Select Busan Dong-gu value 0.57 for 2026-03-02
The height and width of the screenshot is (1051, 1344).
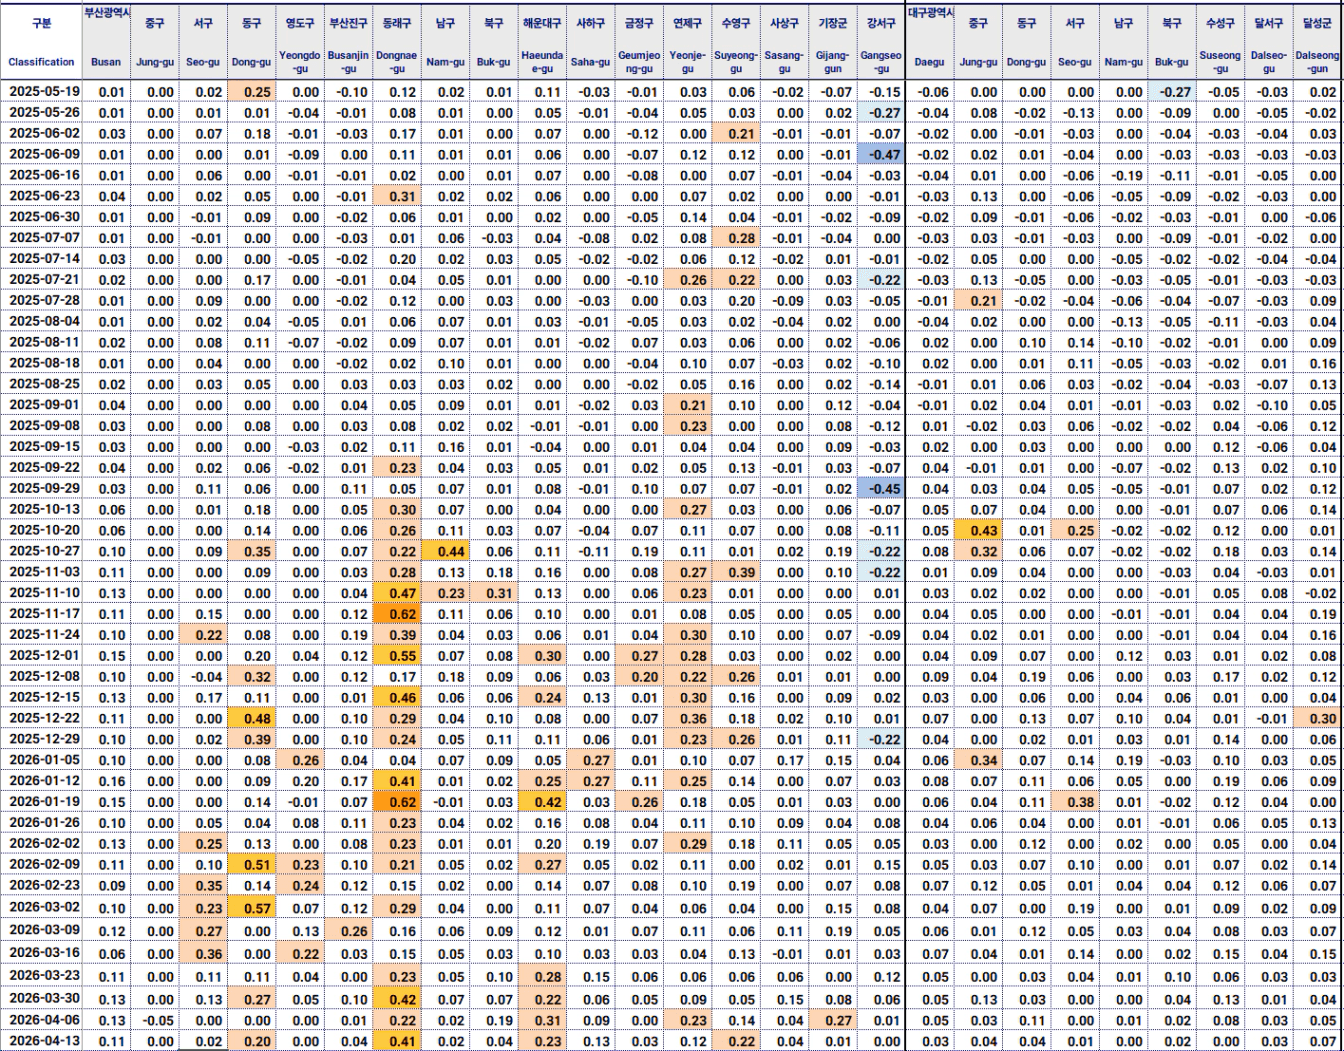pos(253,908)
